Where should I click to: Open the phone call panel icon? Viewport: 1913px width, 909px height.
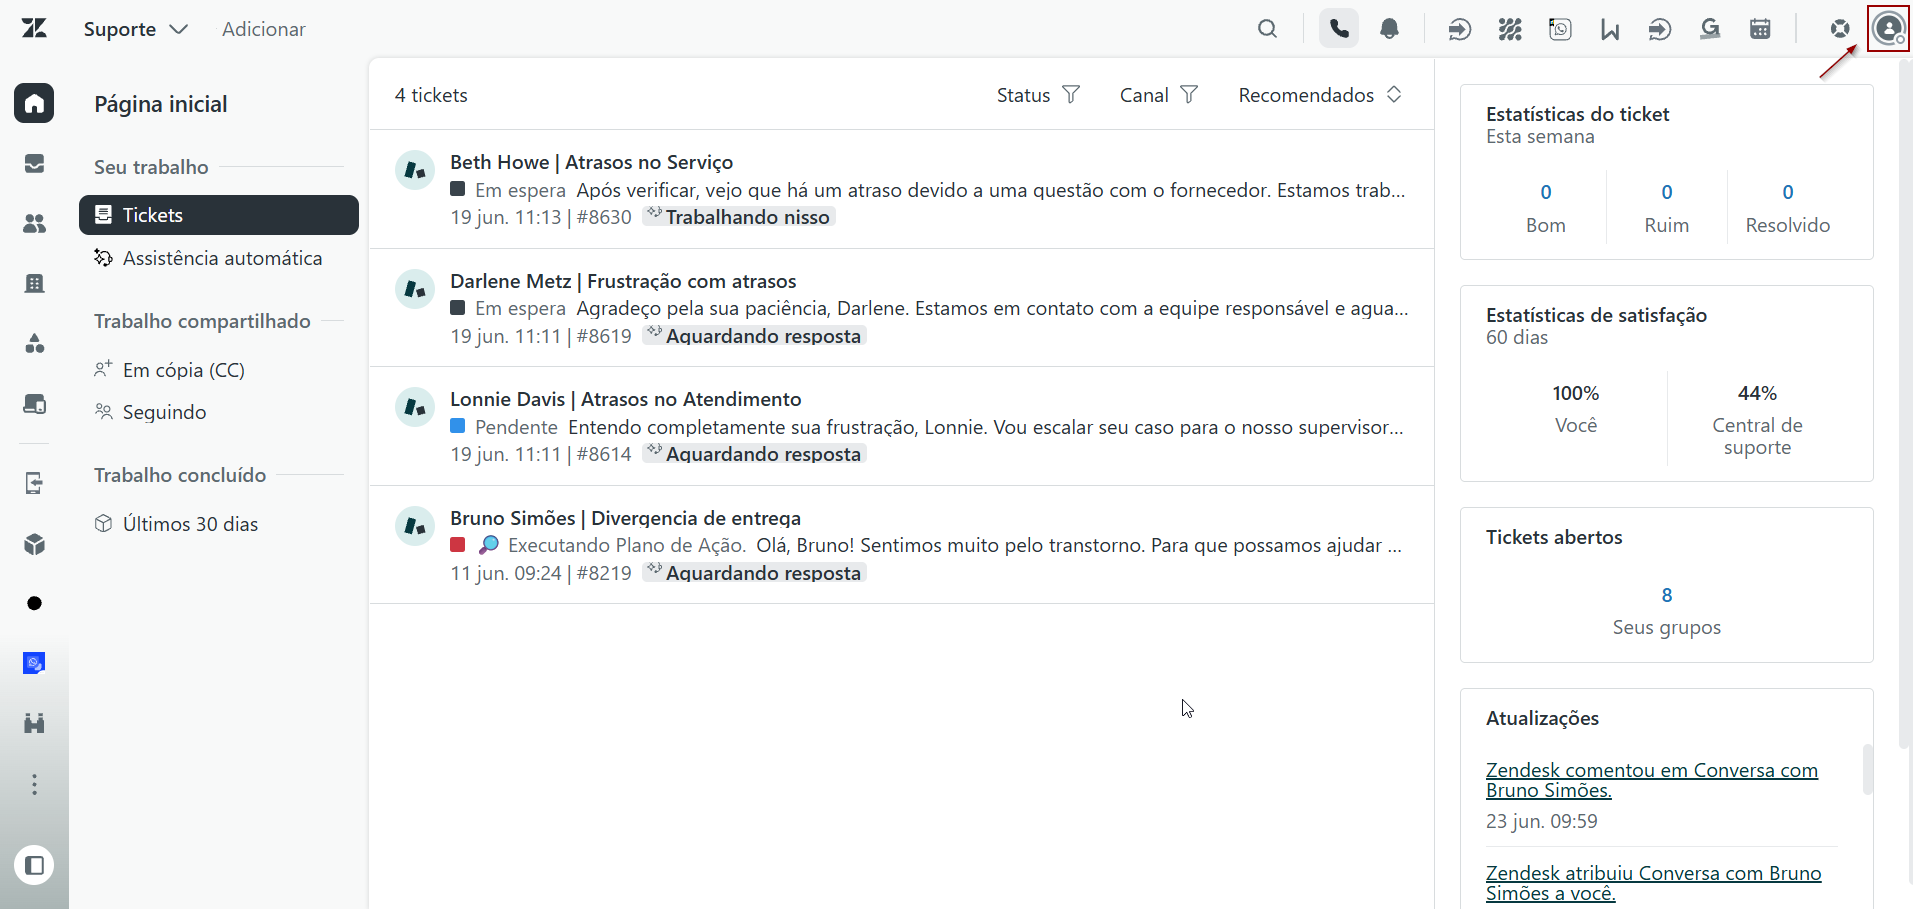click(x=1339, y=29)
